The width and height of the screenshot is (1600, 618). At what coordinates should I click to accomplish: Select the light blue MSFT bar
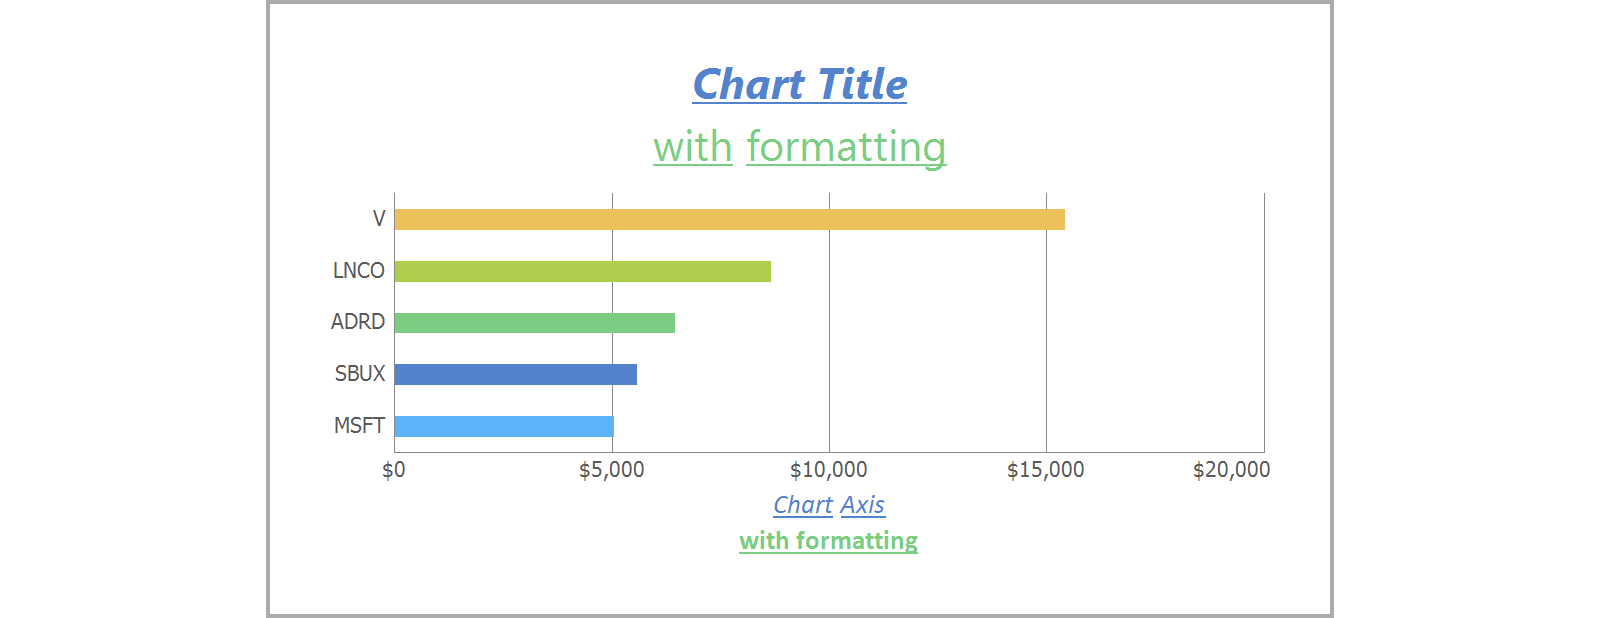click(x=503, y=426)
